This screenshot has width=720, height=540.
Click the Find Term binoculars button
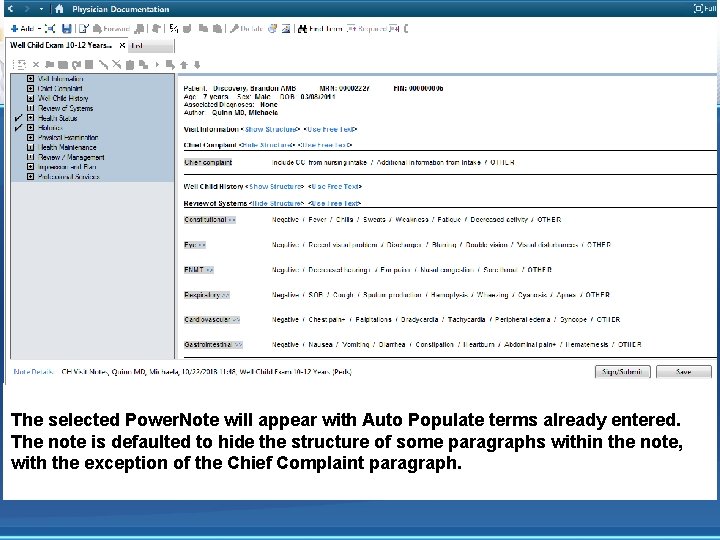320,28
